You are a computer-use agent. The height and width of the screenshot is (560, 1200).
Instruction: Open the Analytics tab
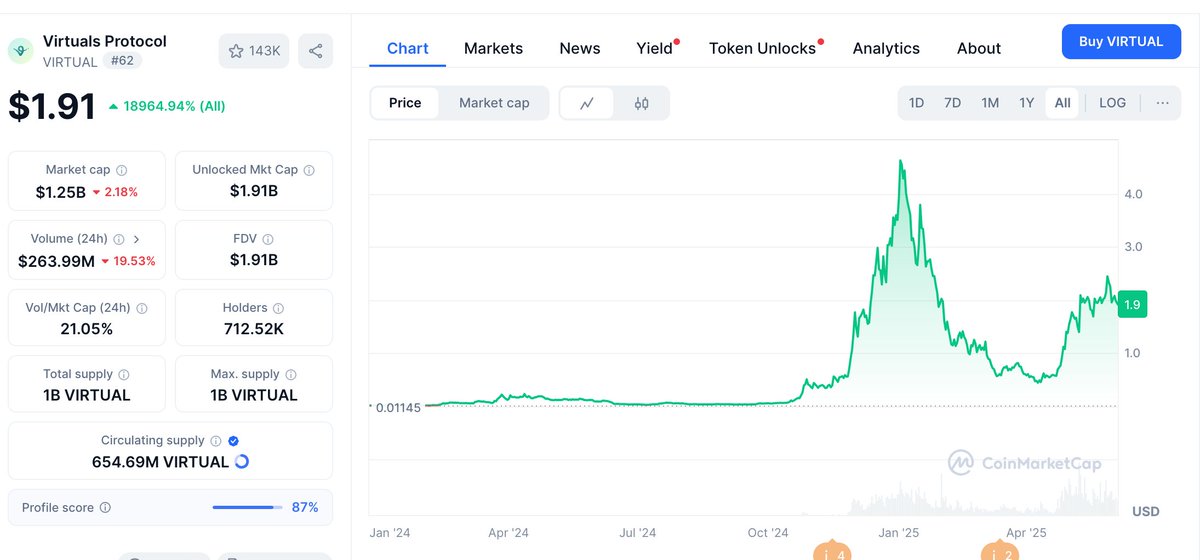coord(886,48)
